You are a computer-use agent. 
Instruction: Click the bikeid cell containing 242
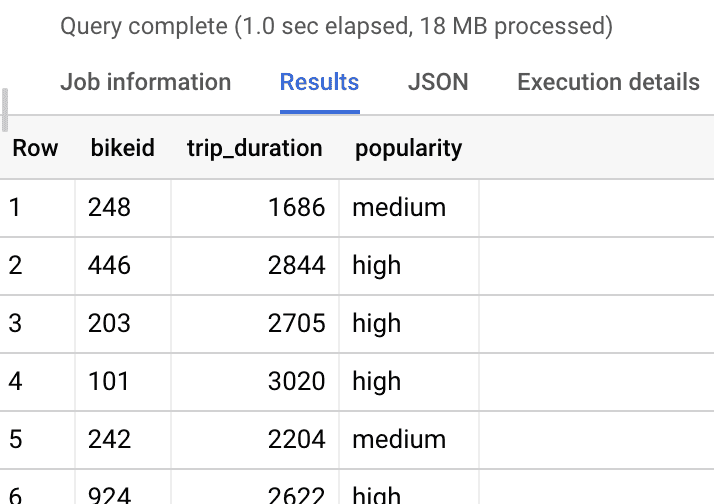click(x=109, y=439)
